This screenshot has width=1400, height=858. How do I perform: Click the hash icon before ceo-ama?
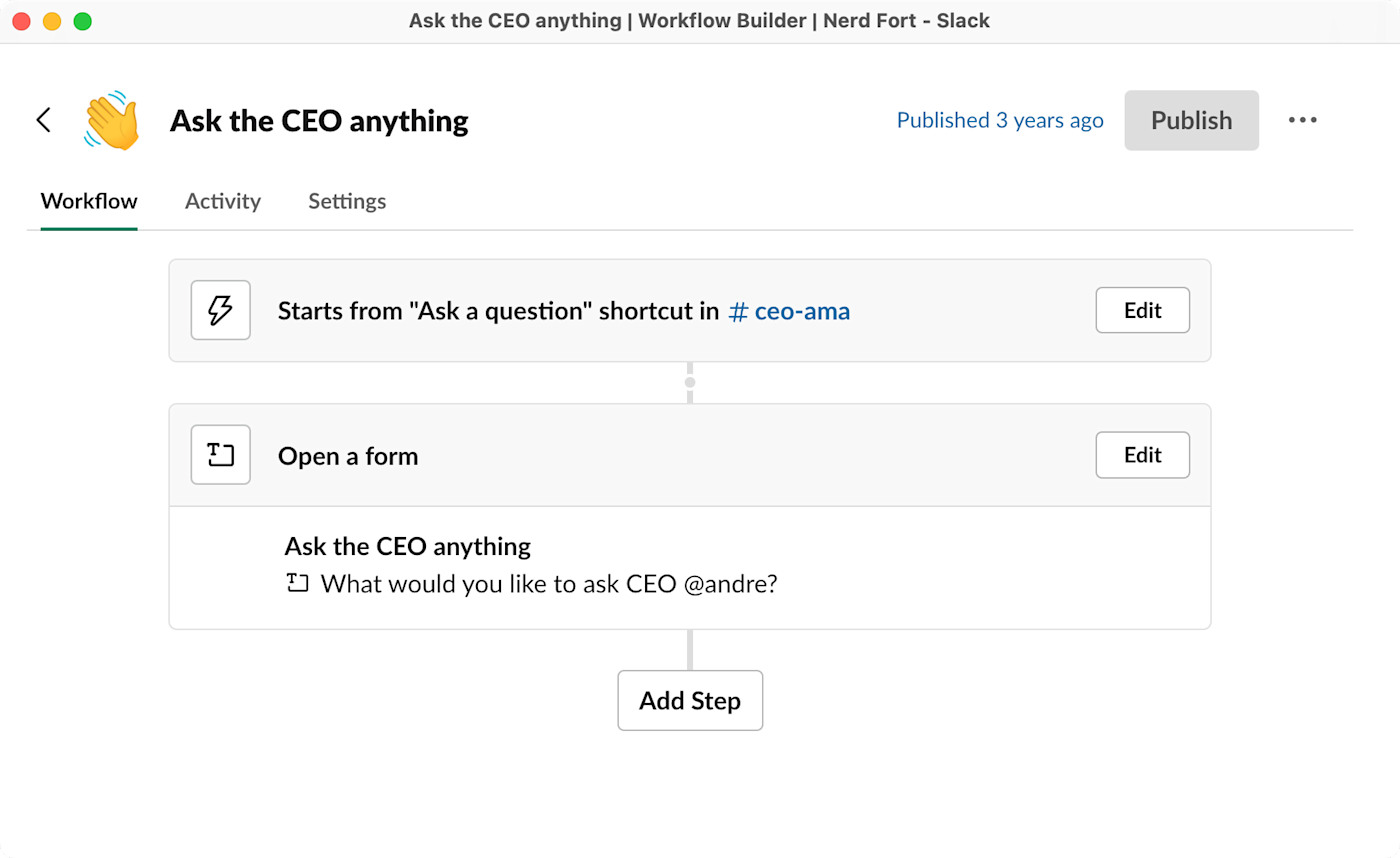coord(738,311)
